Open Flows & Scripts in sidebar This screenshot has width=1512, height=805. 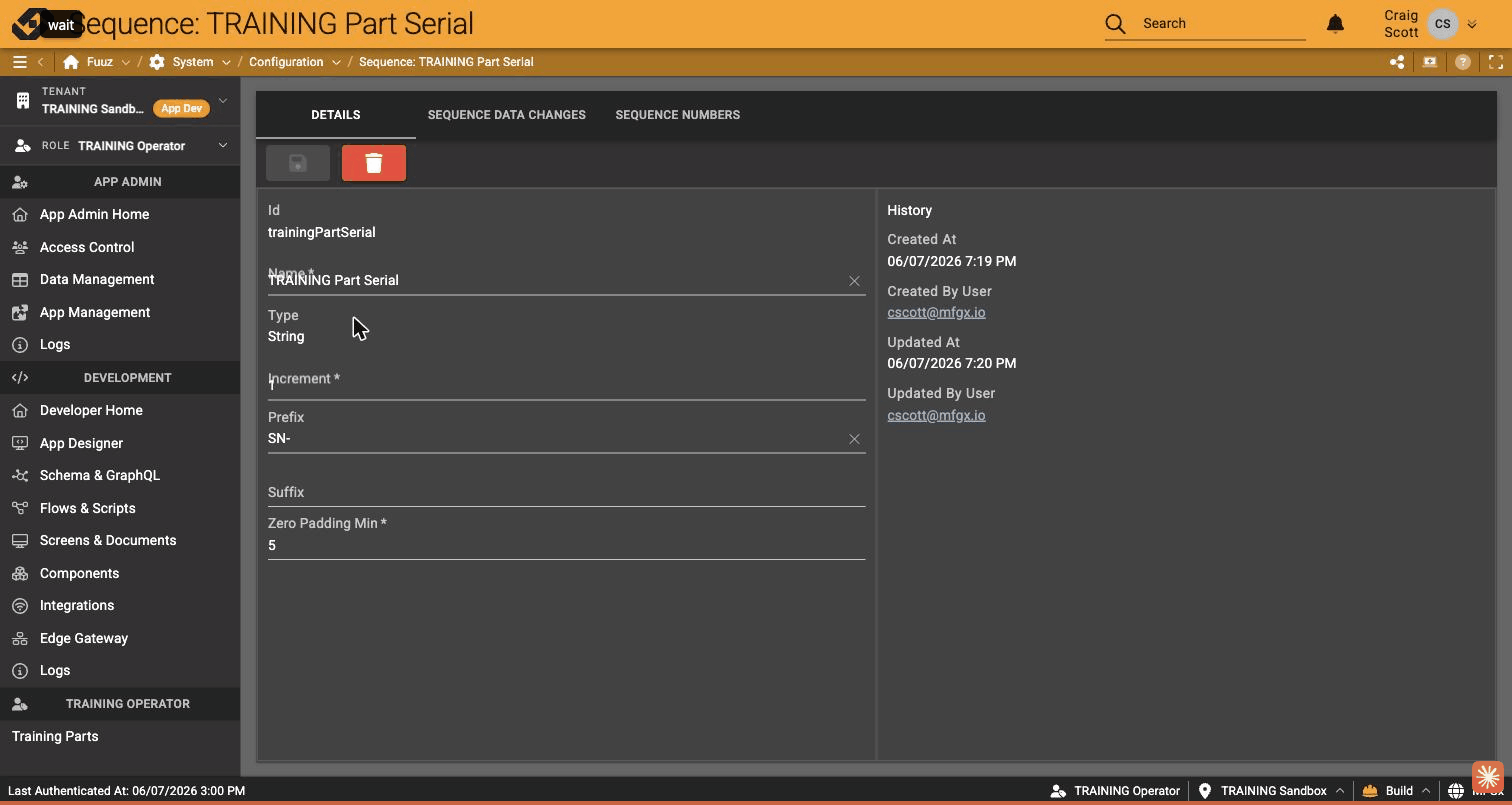coord(88,508)
